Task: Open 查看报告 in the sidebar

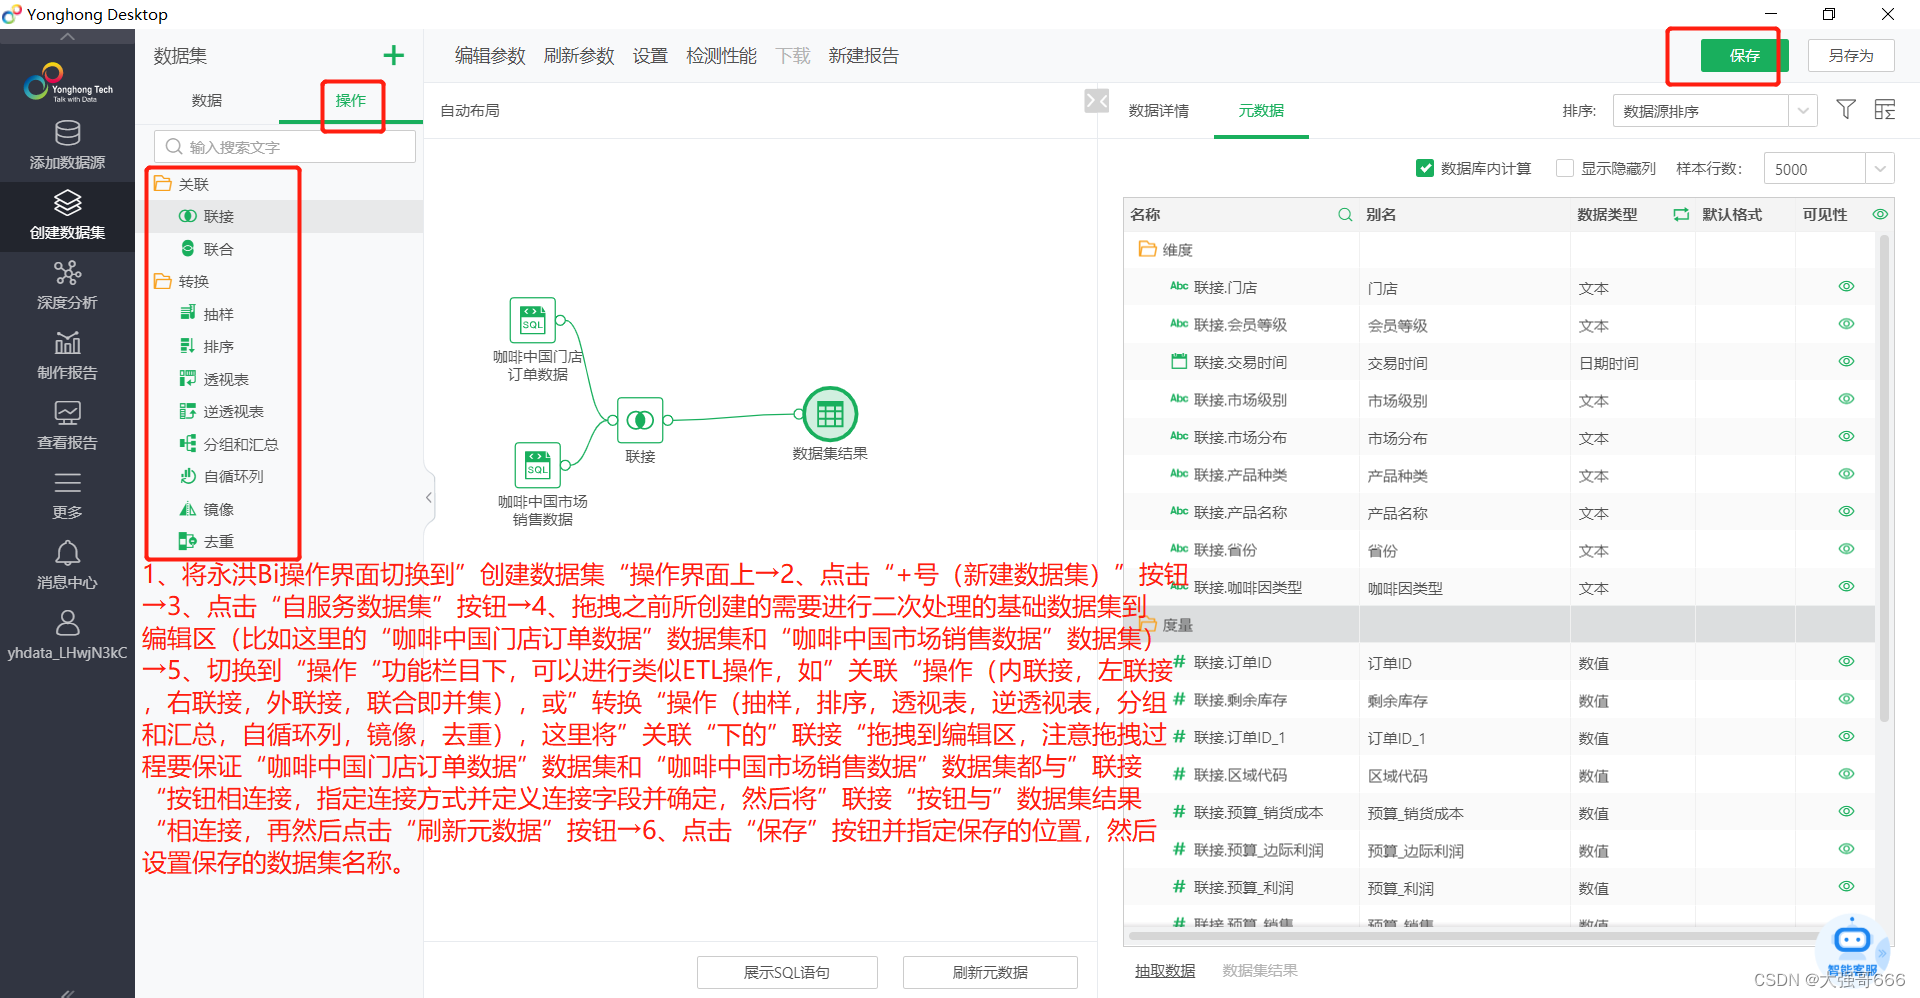Action: click(x=67, y=425)
